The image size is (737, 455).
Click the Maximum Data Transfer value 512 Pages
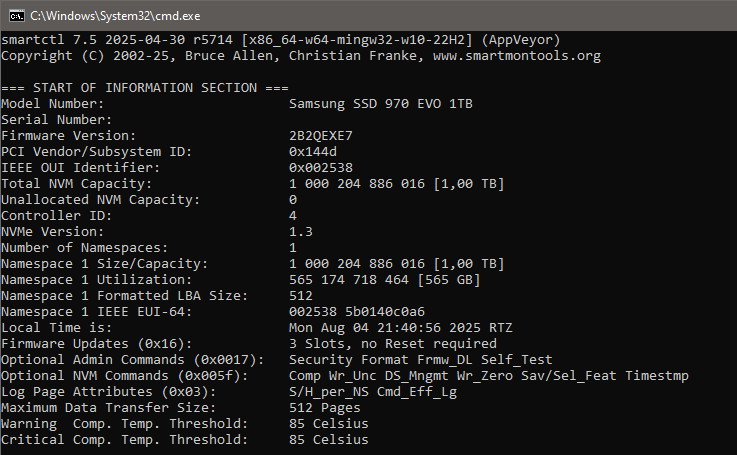[x=325, y=408]
